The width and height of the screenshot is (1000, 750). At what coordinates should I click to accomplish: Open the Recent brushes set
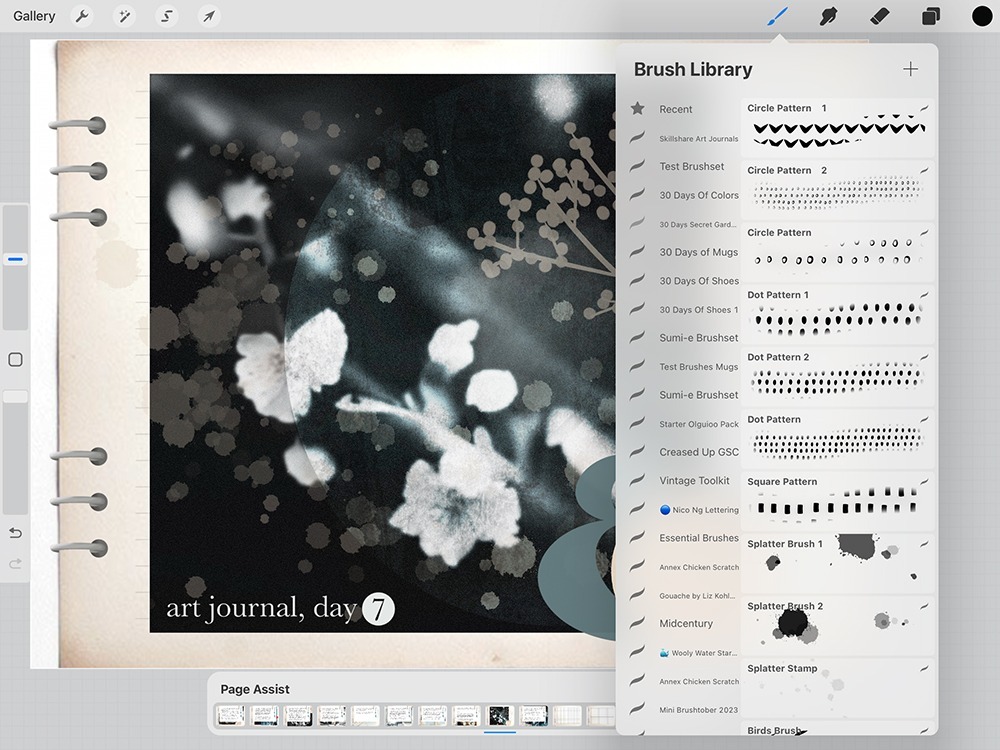point(676,109)
